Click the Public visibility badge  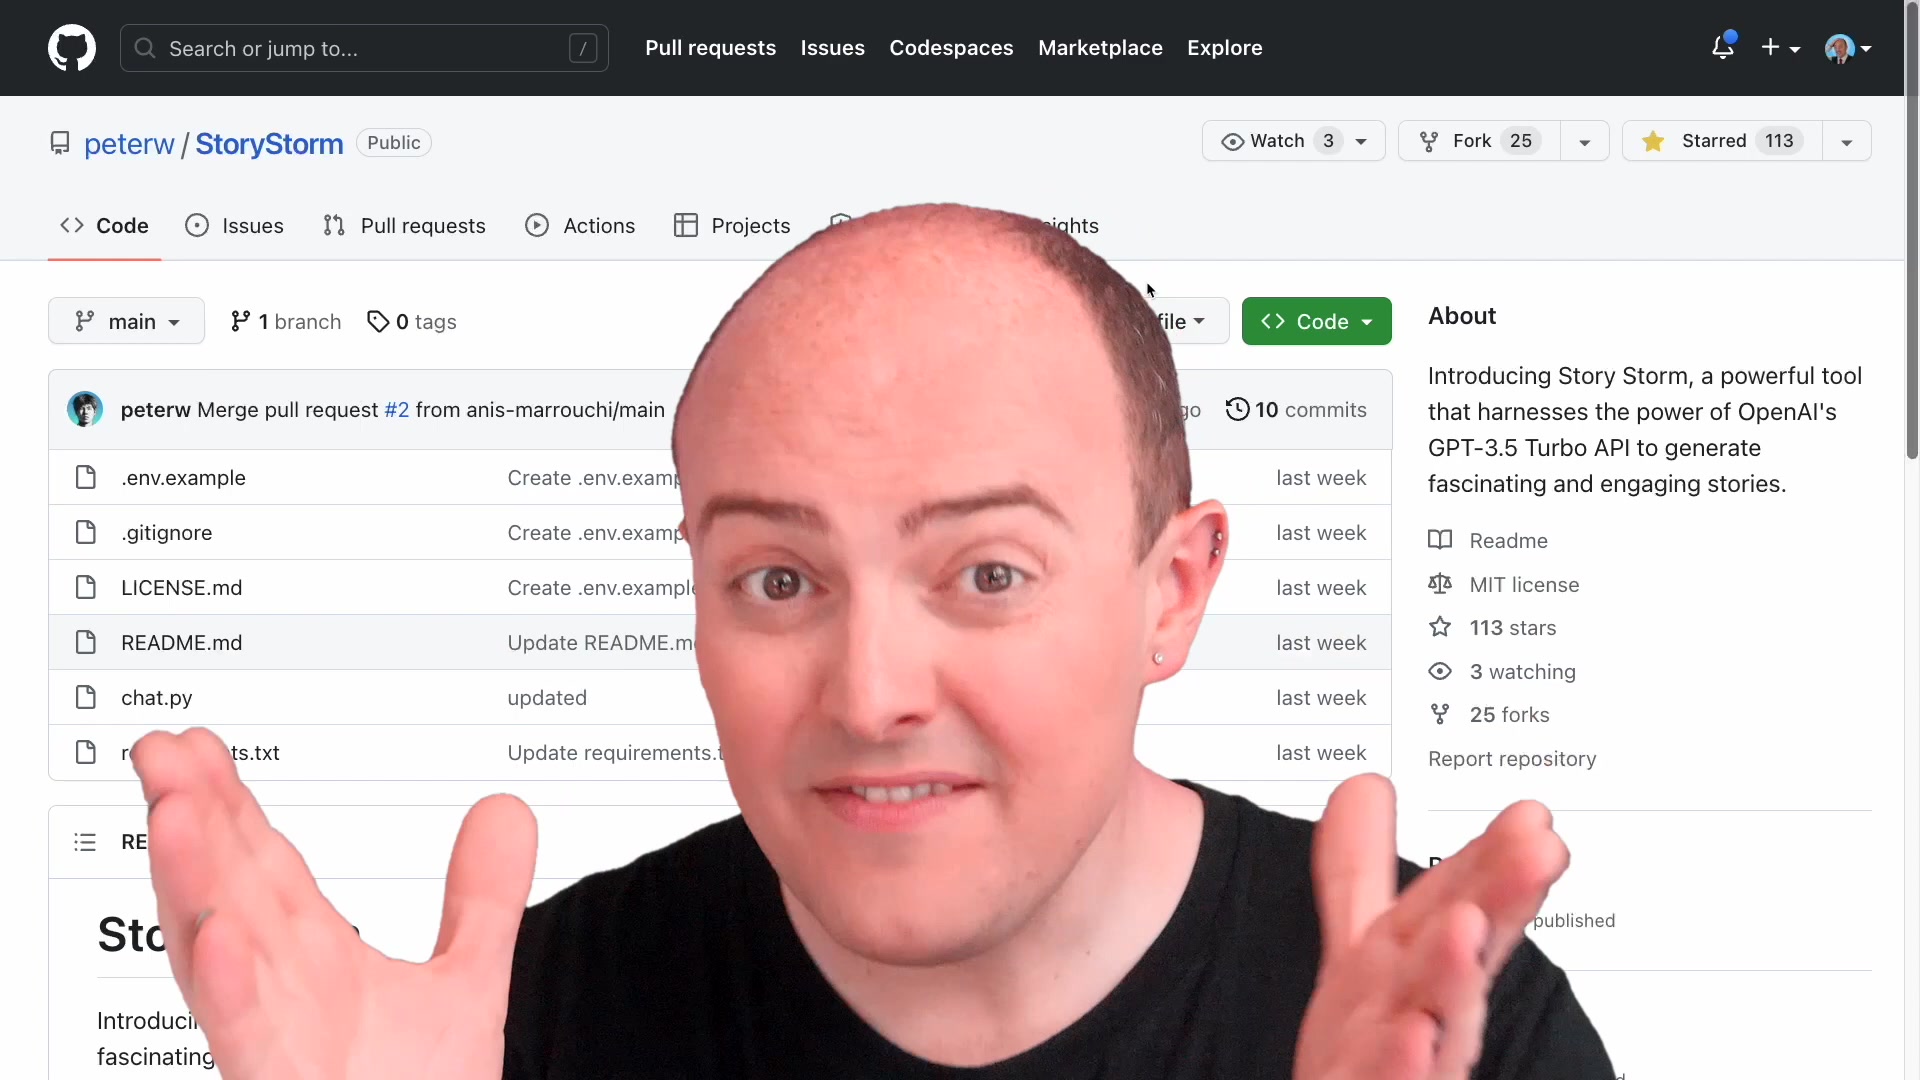click(394, 143)
